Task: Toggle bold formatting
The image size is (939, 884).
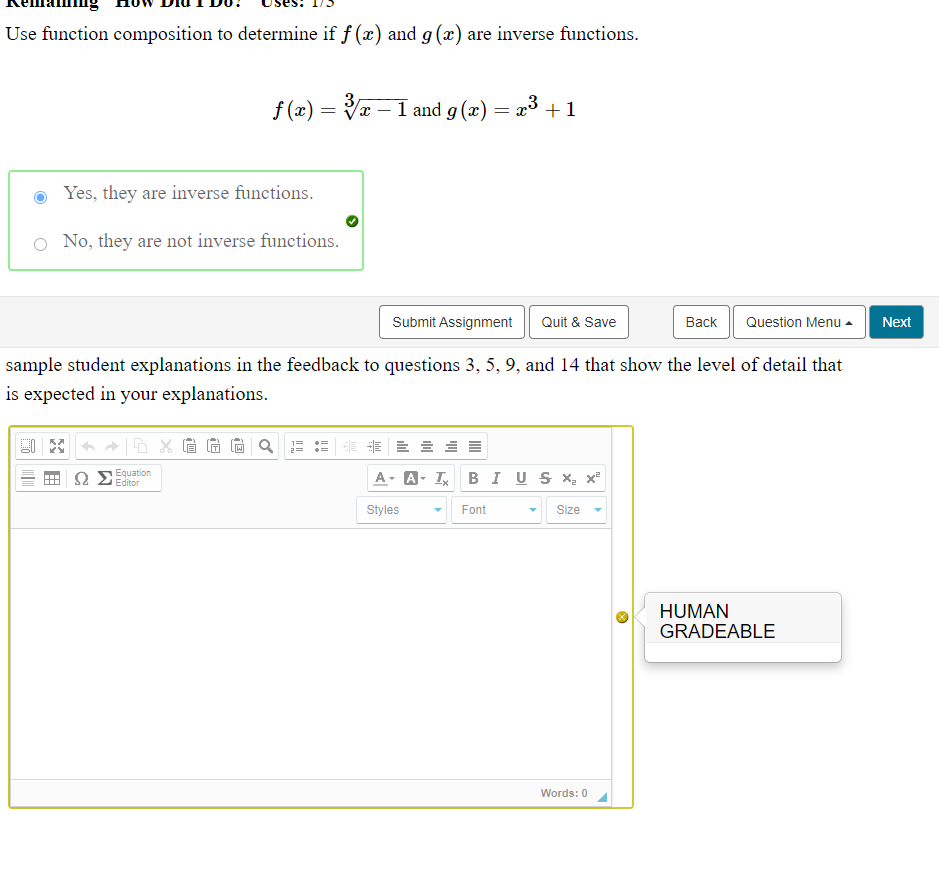Action: (473, 478)
